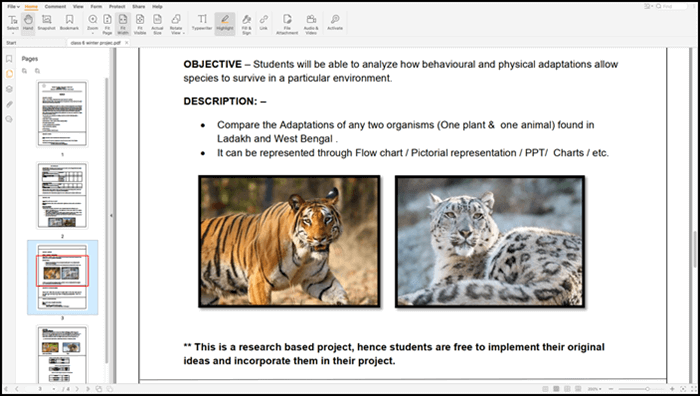Go to the Start tab

[12, 43]
